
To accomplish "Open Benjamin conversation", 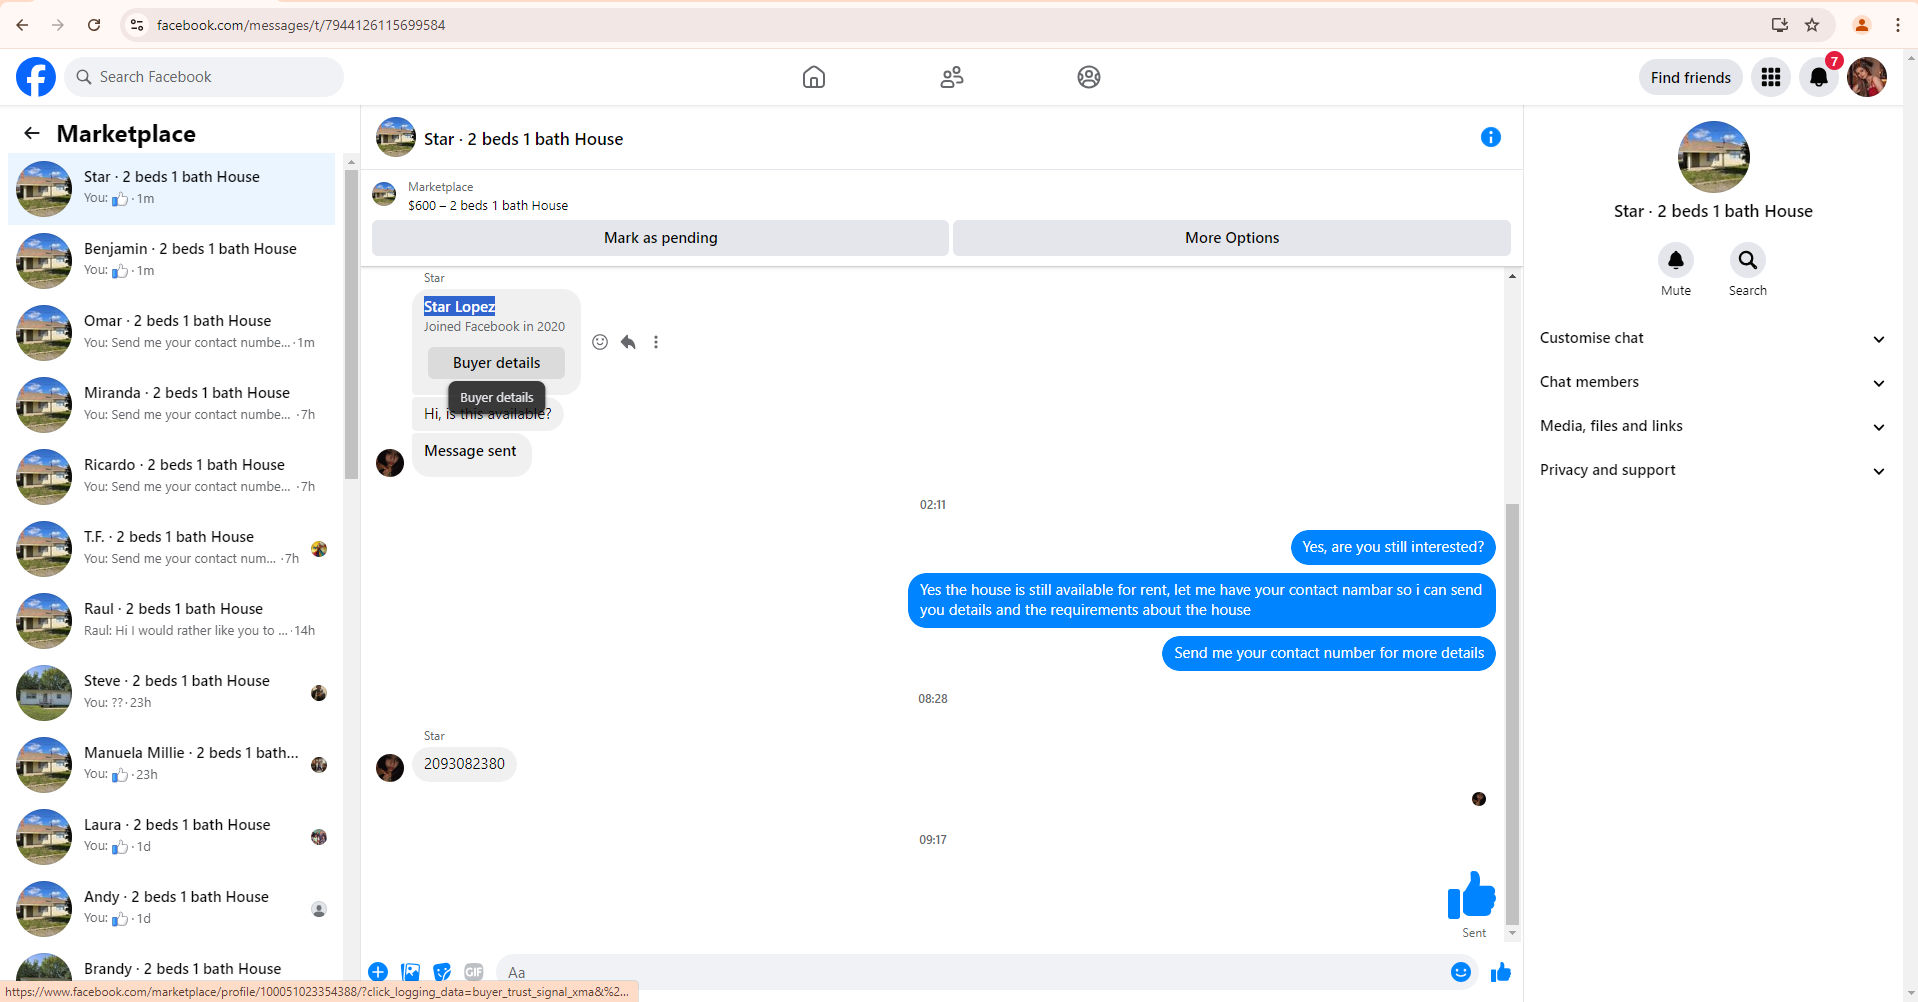I will click(x=172, y=261).
